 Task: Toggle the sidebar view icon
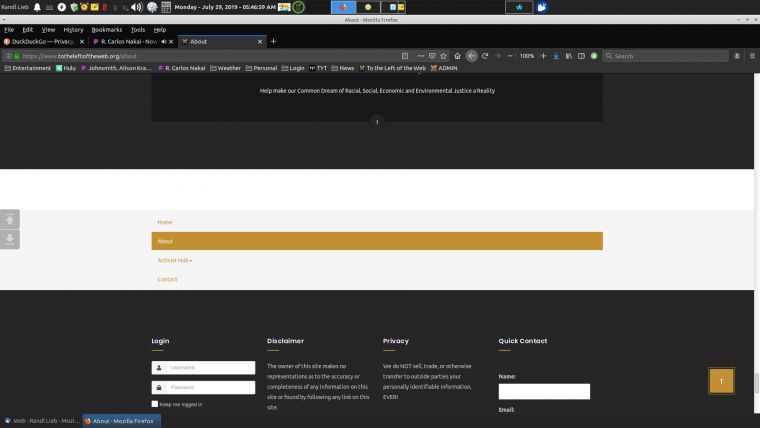click(x=581, y=56)
